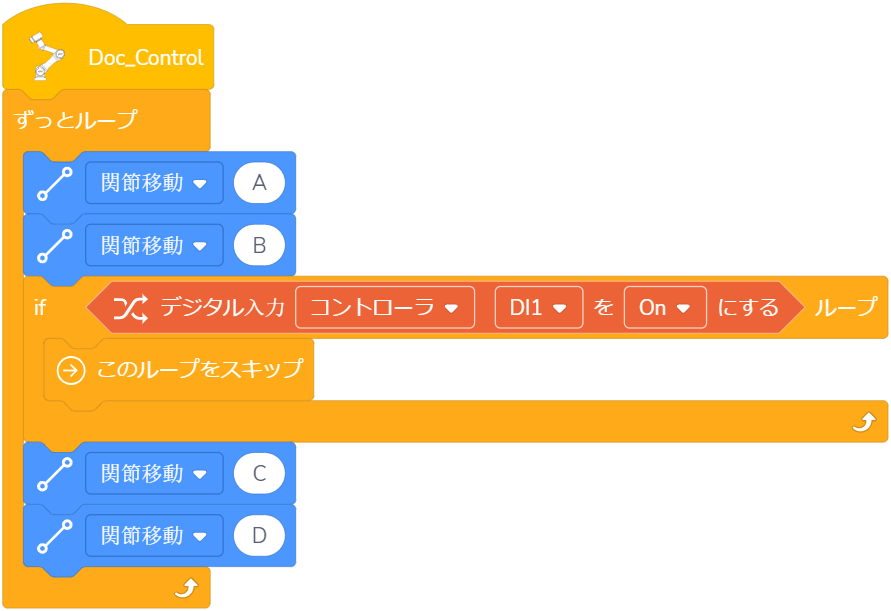The height and width of the screenshot is (611, 891).
Task: Click the forever-loop return arrow at bottom
Action: 186,589
